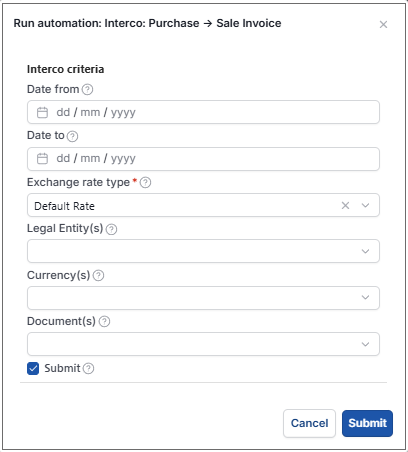Open calendar icon in Date from field
Image resolution: width=408 pixels, height=452 pixels.
coord(42,112)
